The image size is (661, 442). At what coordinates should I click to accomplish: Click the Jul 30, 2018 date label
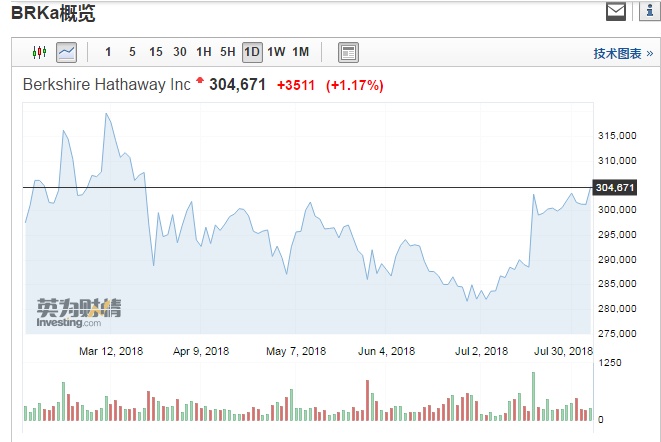point(563,351)
